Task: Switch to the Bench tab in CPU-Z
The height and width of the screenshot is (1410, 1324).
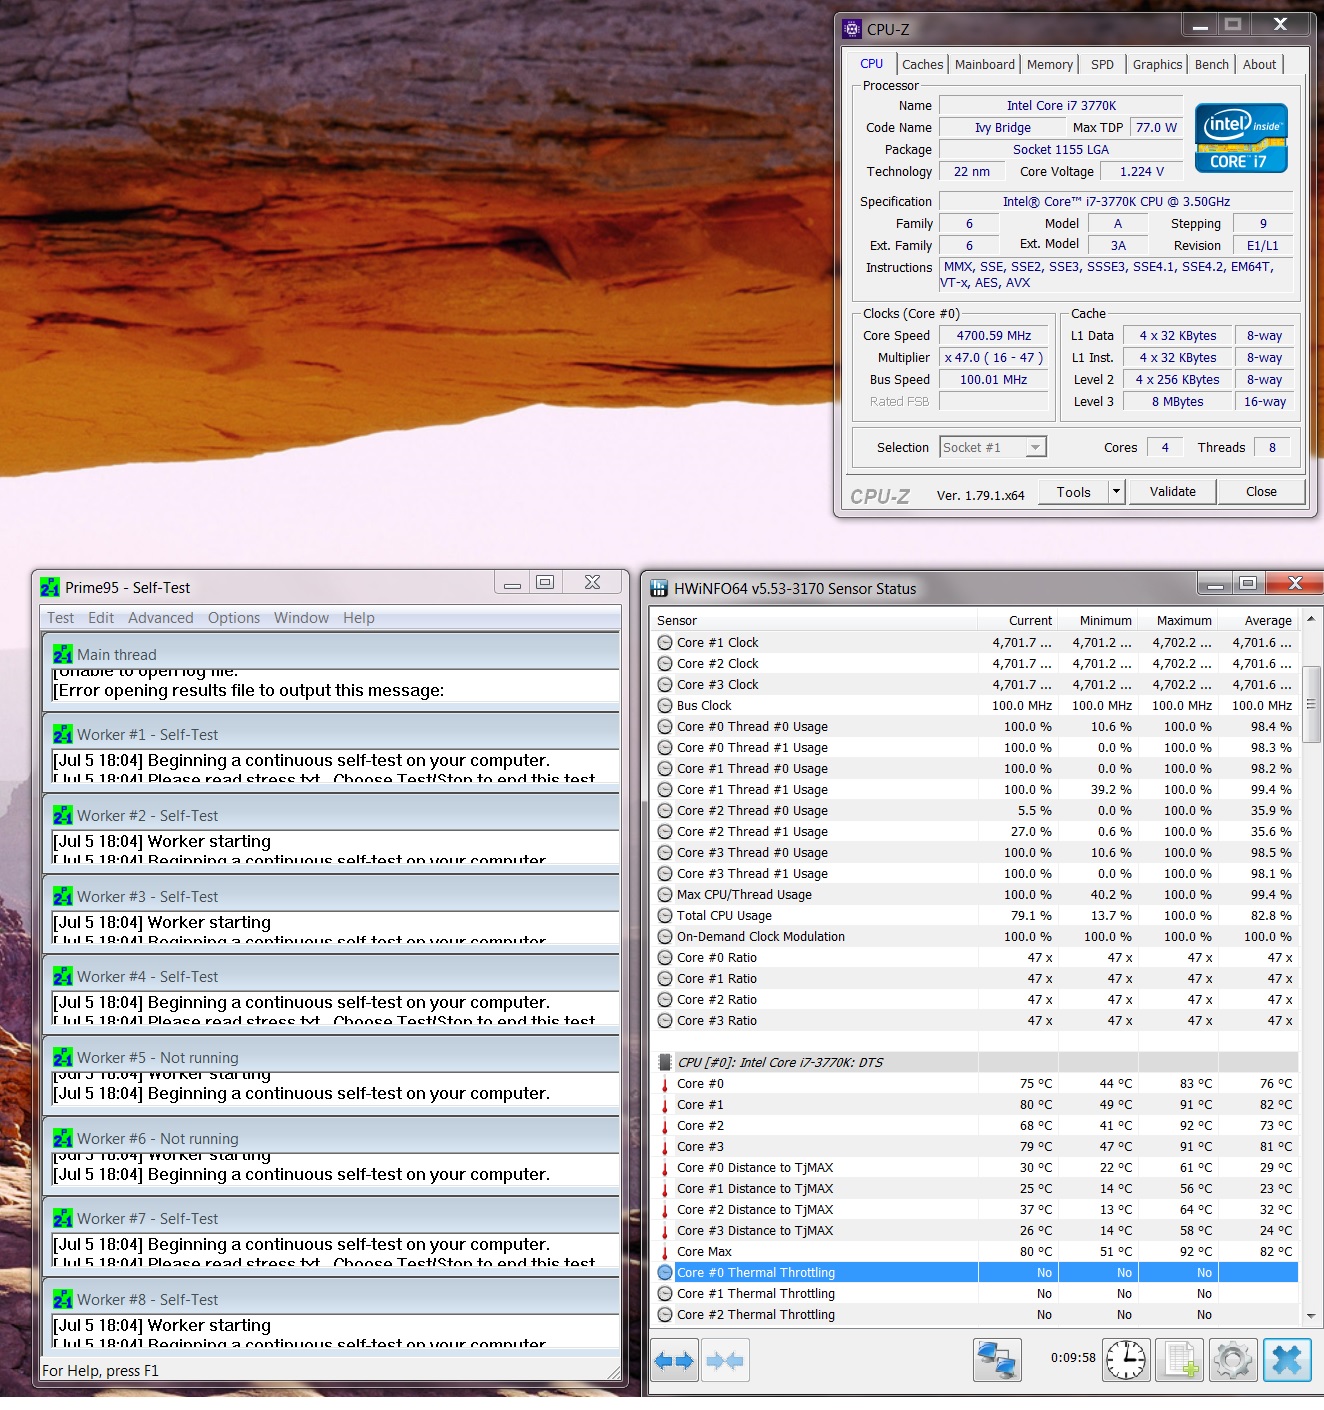Action: [x=1212, y=64]
